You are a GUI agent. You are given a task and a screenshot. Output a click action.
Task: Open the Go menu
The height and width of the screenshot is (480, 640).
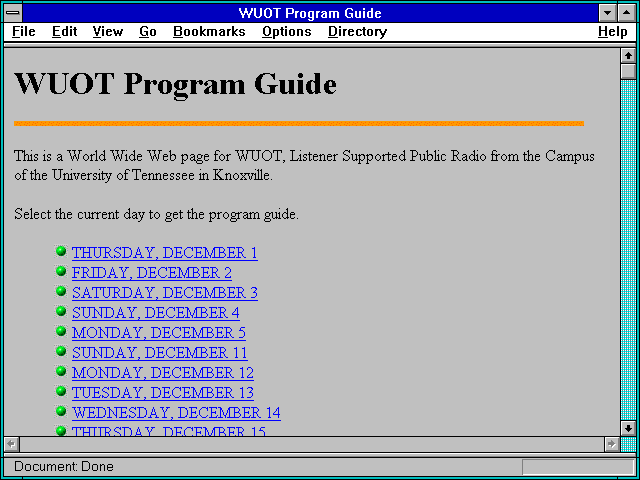[148, 32]
